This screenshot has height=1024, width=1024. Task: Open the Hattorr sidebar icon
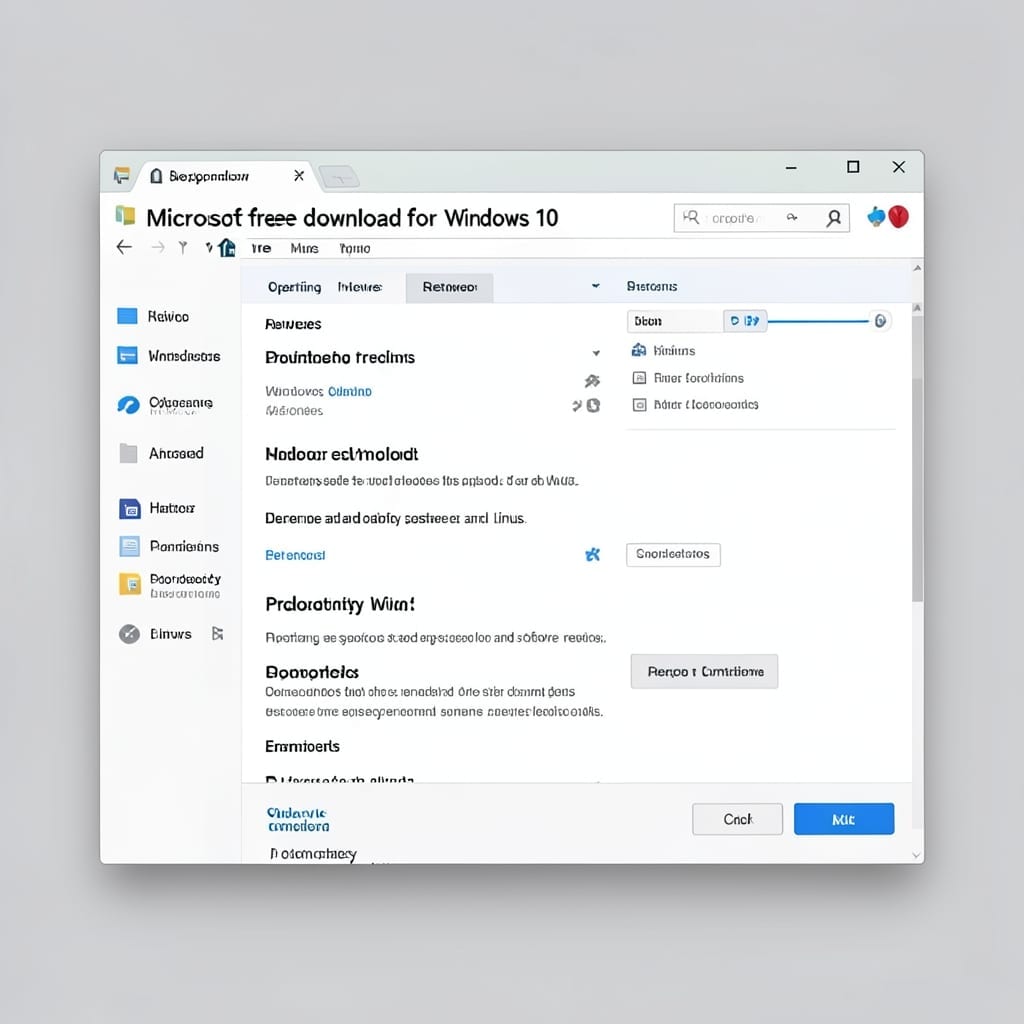129,508
